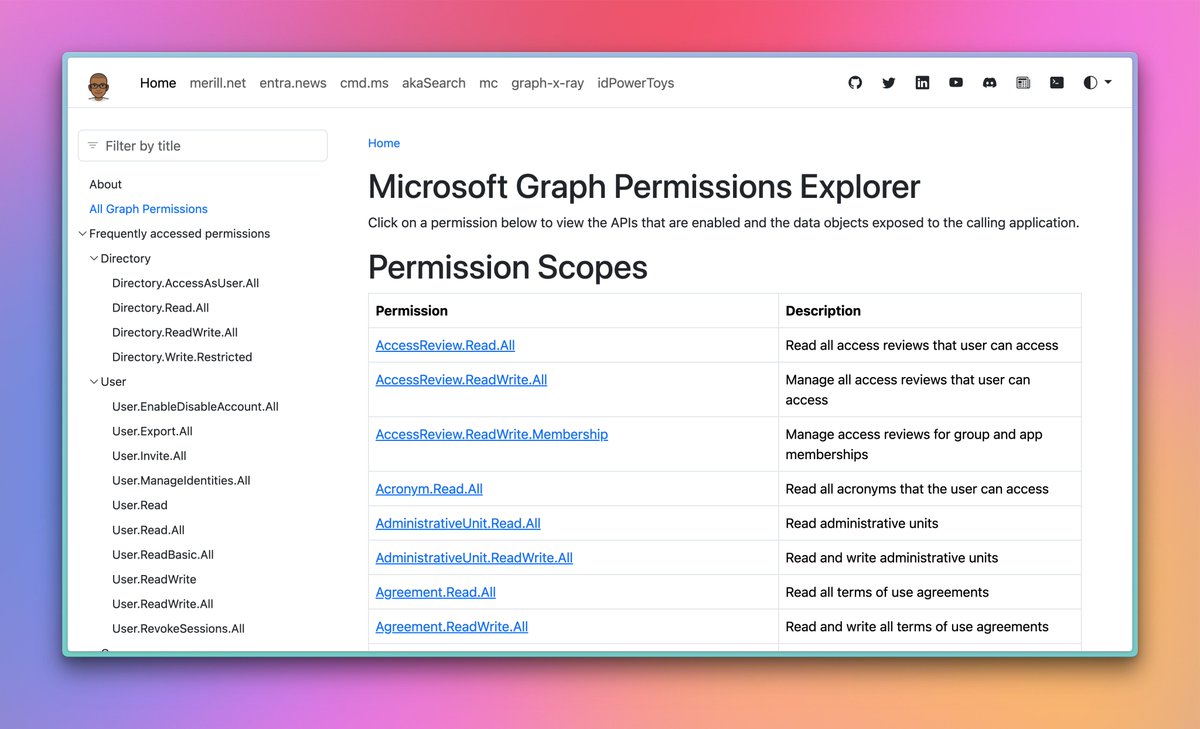Click the filter icon in the search box

[x=93, y=146]
